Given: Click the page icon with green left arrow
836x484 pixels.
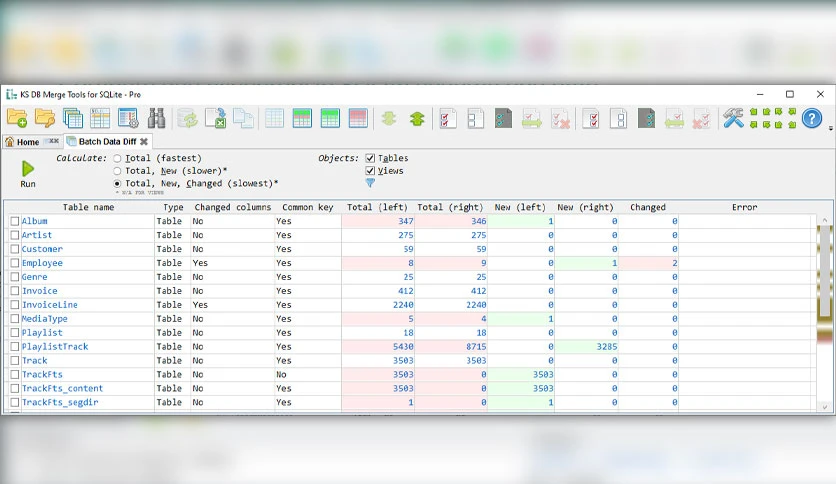Looking at the screenshot, I should (x=674, y=118).
